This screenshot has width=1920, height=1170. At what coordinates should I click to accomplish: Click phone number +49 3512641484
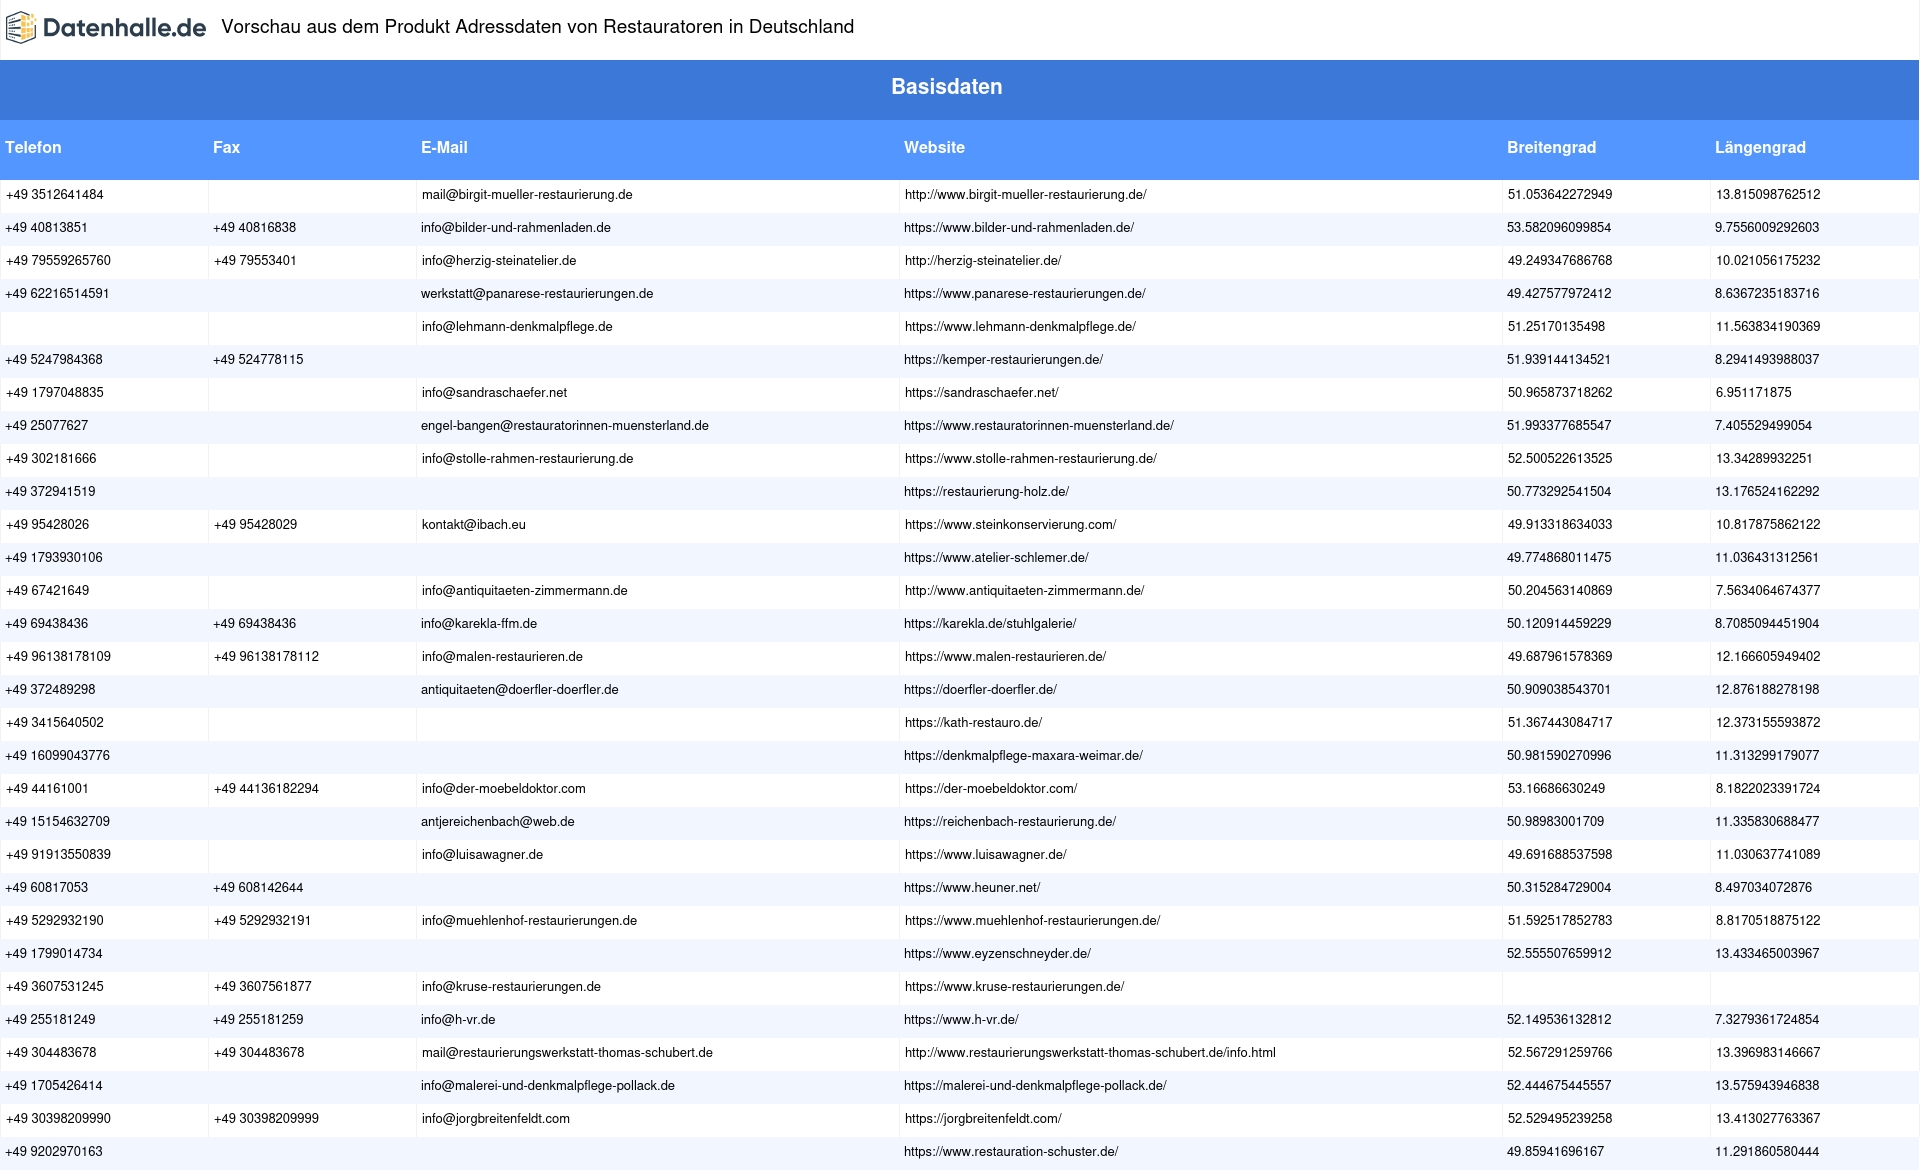[x=55, y=195]
